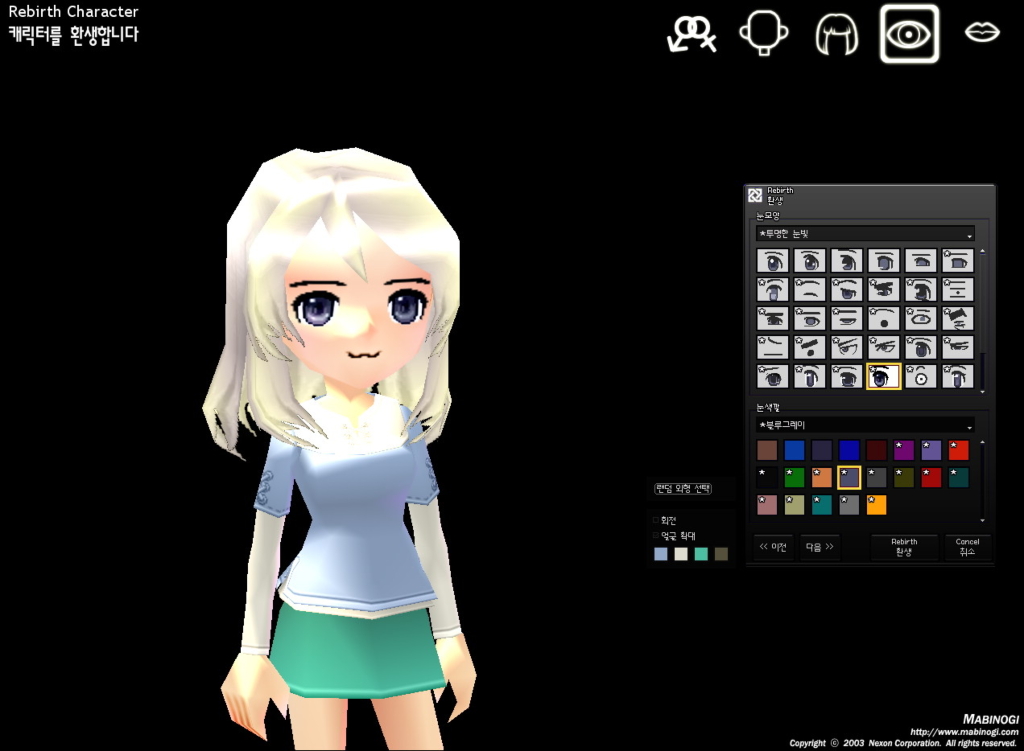Click the eye style list down arrow
The width and height of the screenshot is (1024, 751).
982,391
